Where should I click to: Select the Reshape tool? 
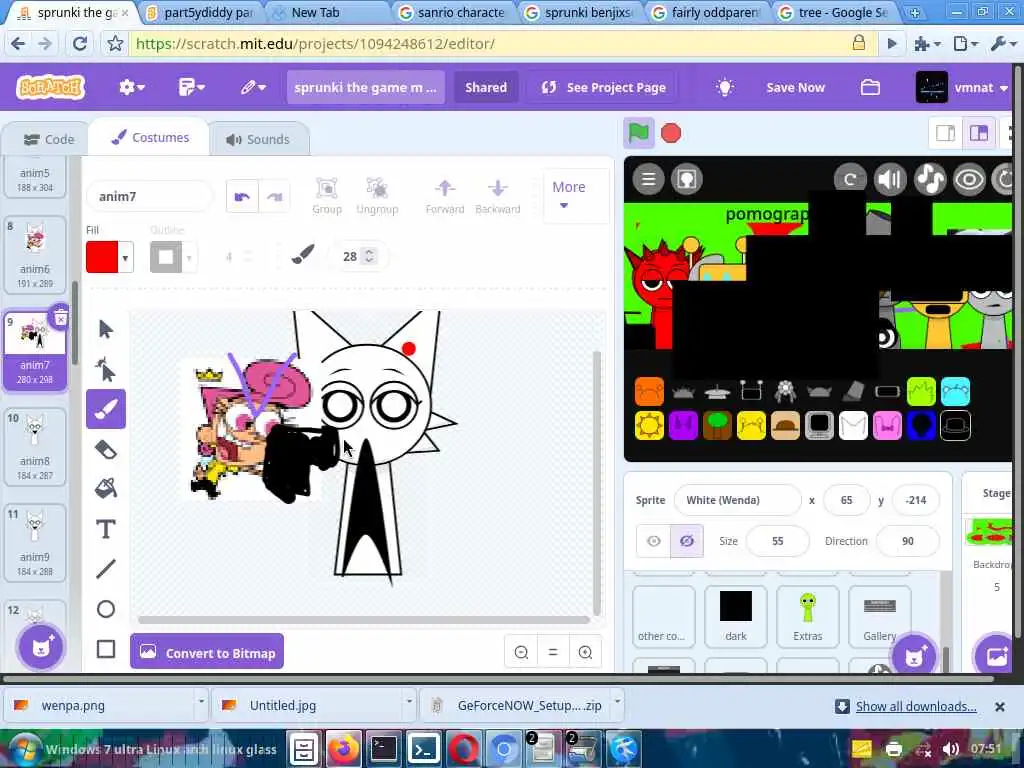click(106, 370)
